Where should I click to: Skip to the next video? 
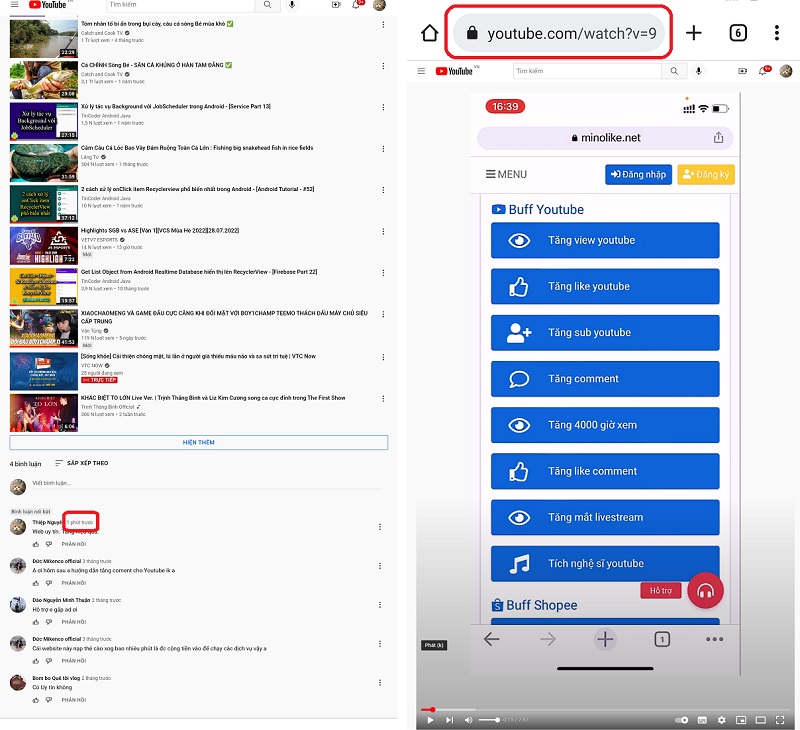pyautogui.click(x=449, y=720)
